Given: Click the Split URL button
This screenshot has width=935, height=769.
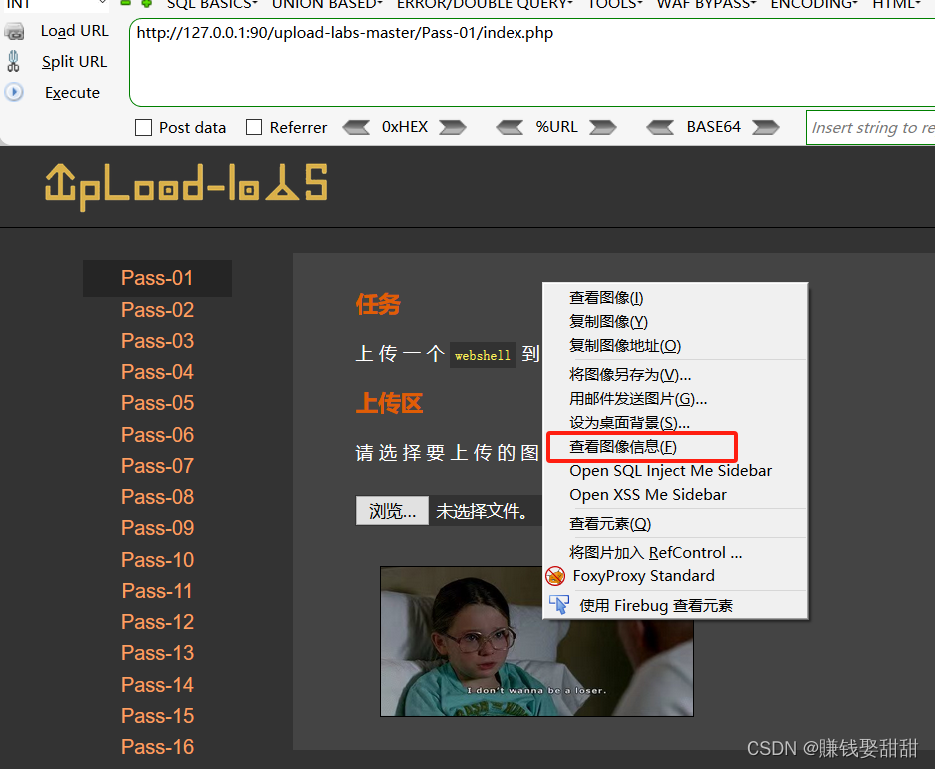Looking at the screenshot, I should pos(75,61).
